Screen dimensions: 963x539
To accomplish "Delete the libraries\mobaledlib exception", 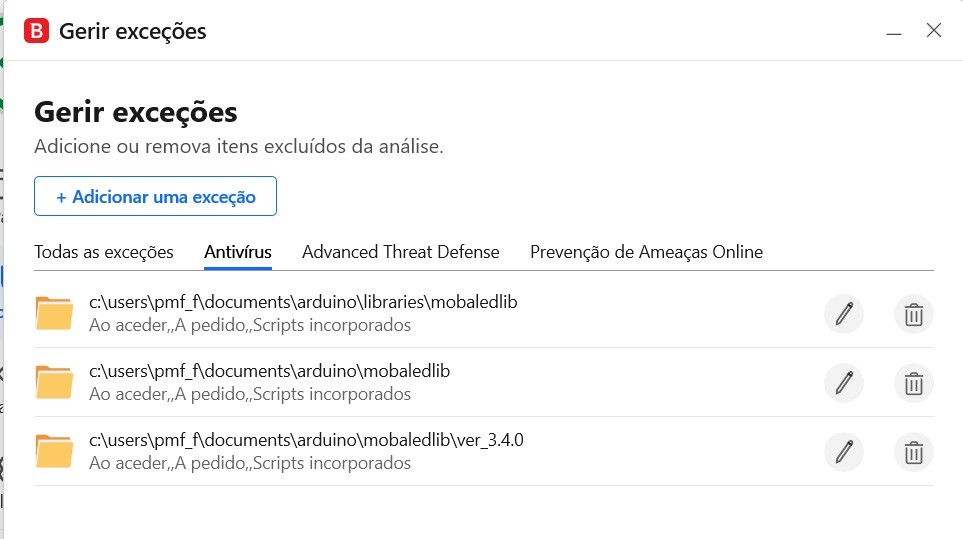I will pyautogui.click(x=913, y=314).
